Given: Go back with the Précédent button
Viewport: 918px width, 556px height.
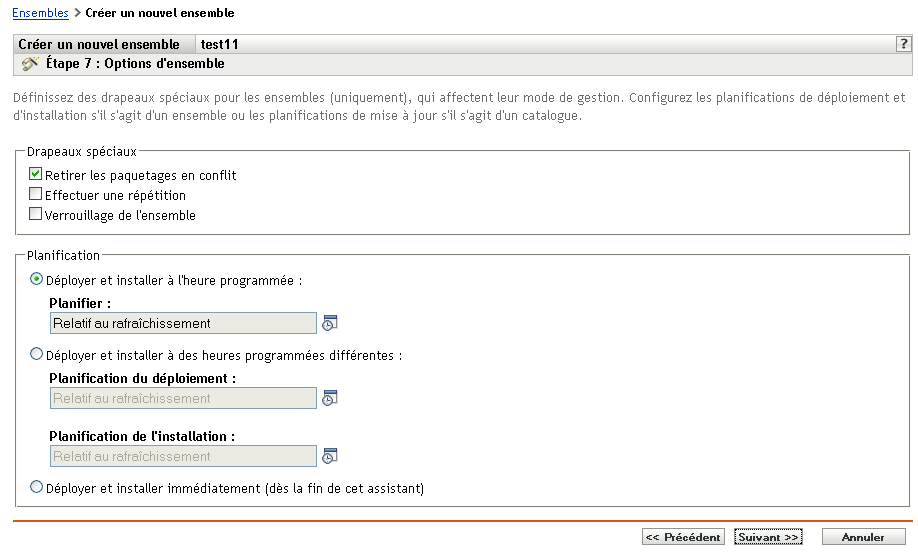Looking at the screenshot, I should click(683, 537).
